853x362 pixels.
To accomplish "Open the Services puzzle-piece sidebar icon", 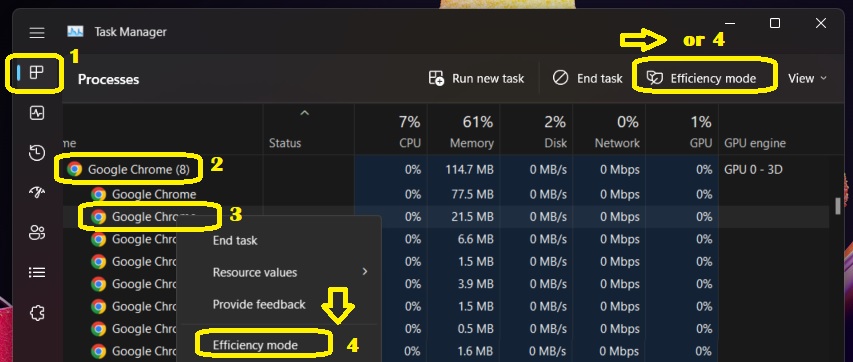I will 36,313.
